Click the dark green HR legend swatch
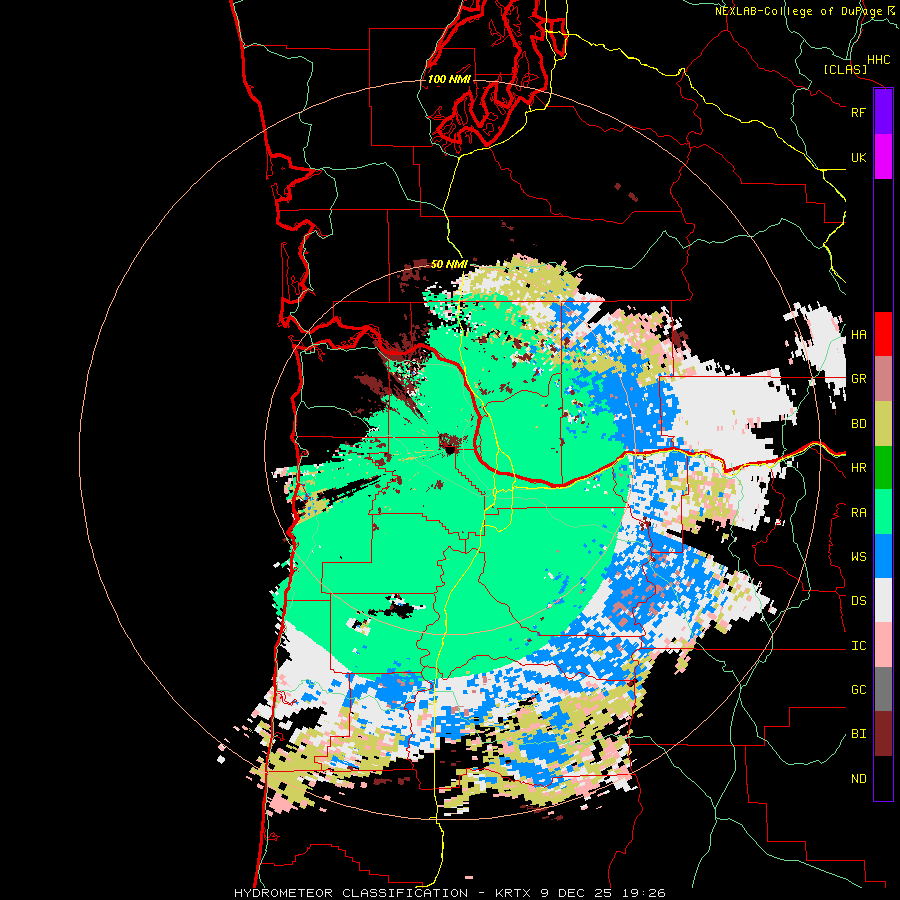Image resolution: width=900 pixels, height=900 pixels. click(883, 468)
